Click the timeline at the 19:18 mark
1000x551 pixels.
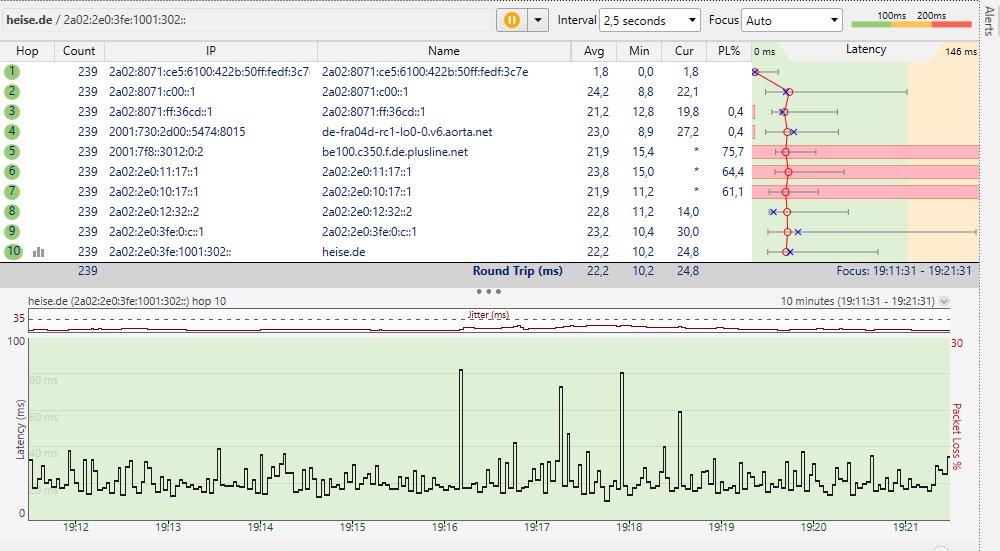[x=629, y=527]
